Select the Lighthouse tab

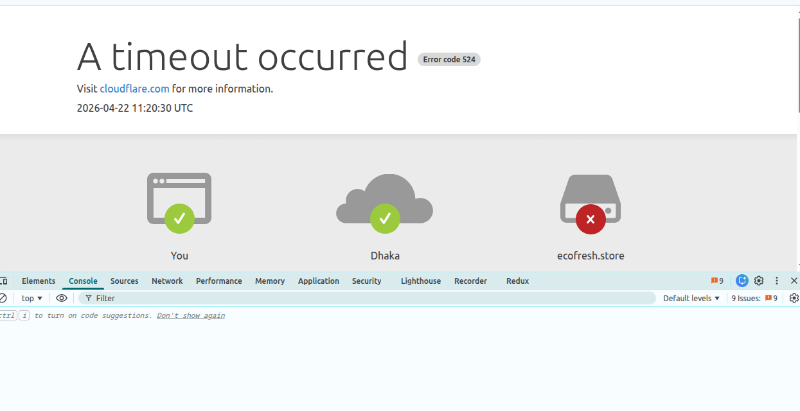pos(420,281)
